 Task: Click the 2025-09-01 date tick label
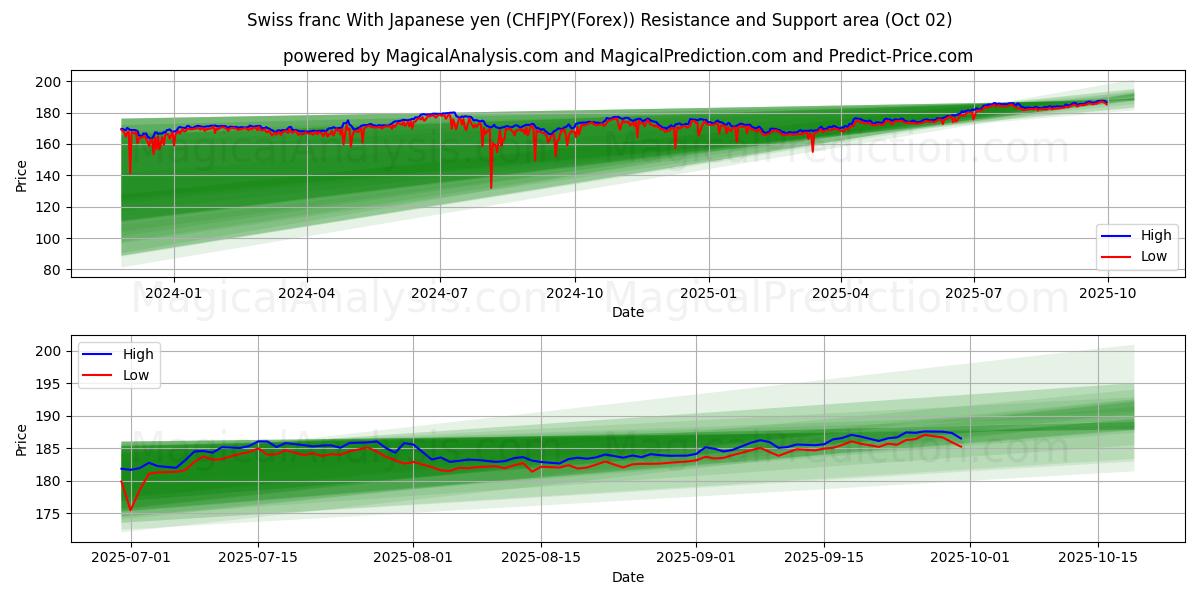pos(696,558)
